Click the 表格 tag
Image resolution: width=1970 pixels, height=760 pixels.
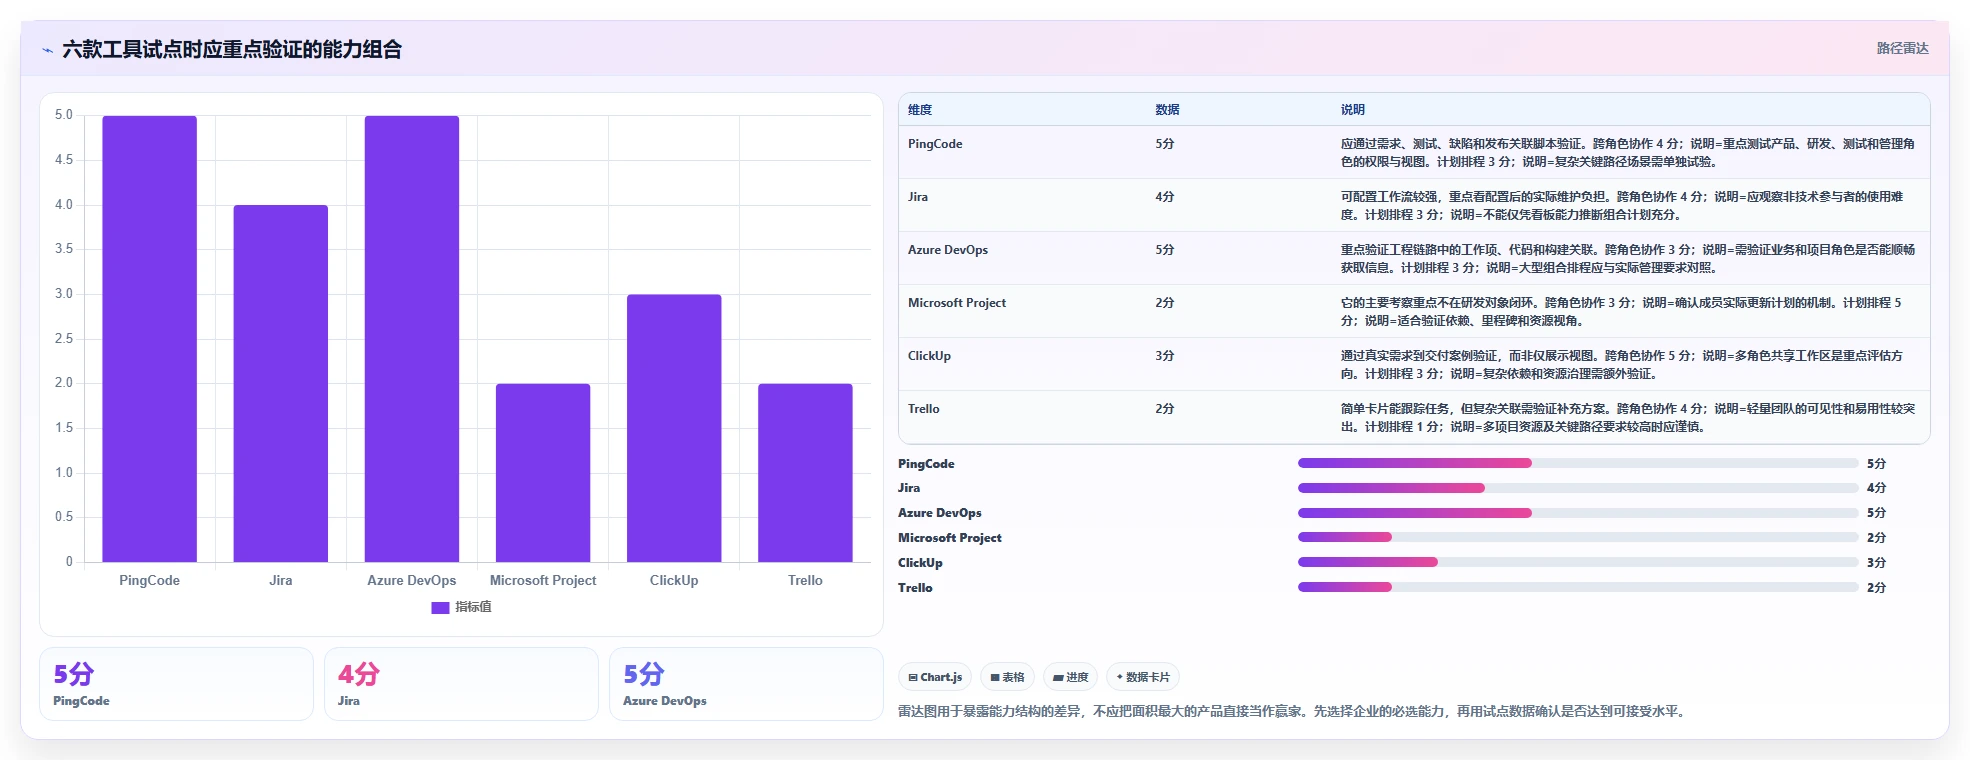pos(1007,677)
